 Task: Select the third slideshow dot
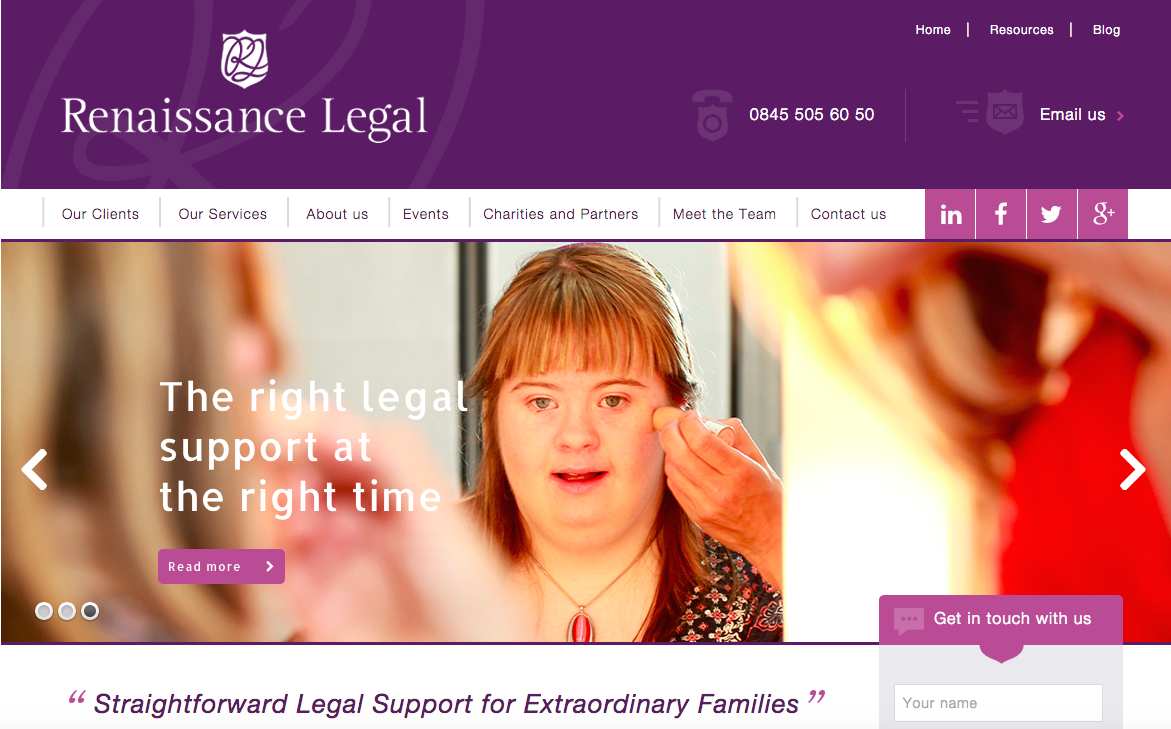coord(90,611)
